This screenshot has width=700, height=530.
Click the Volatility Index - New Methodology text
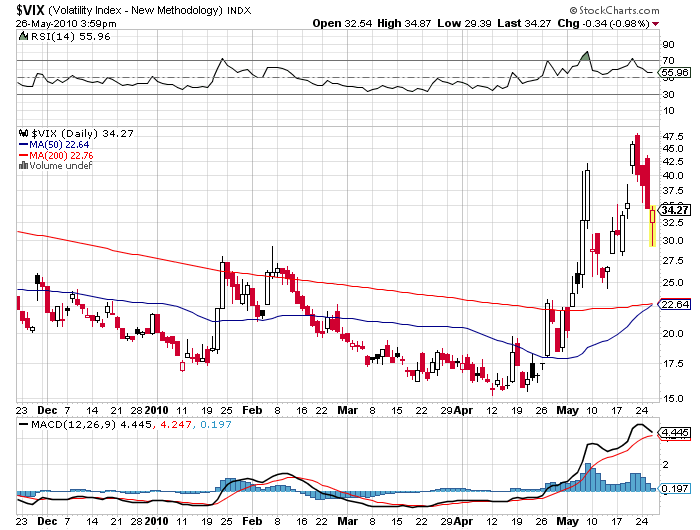[135, 10]
